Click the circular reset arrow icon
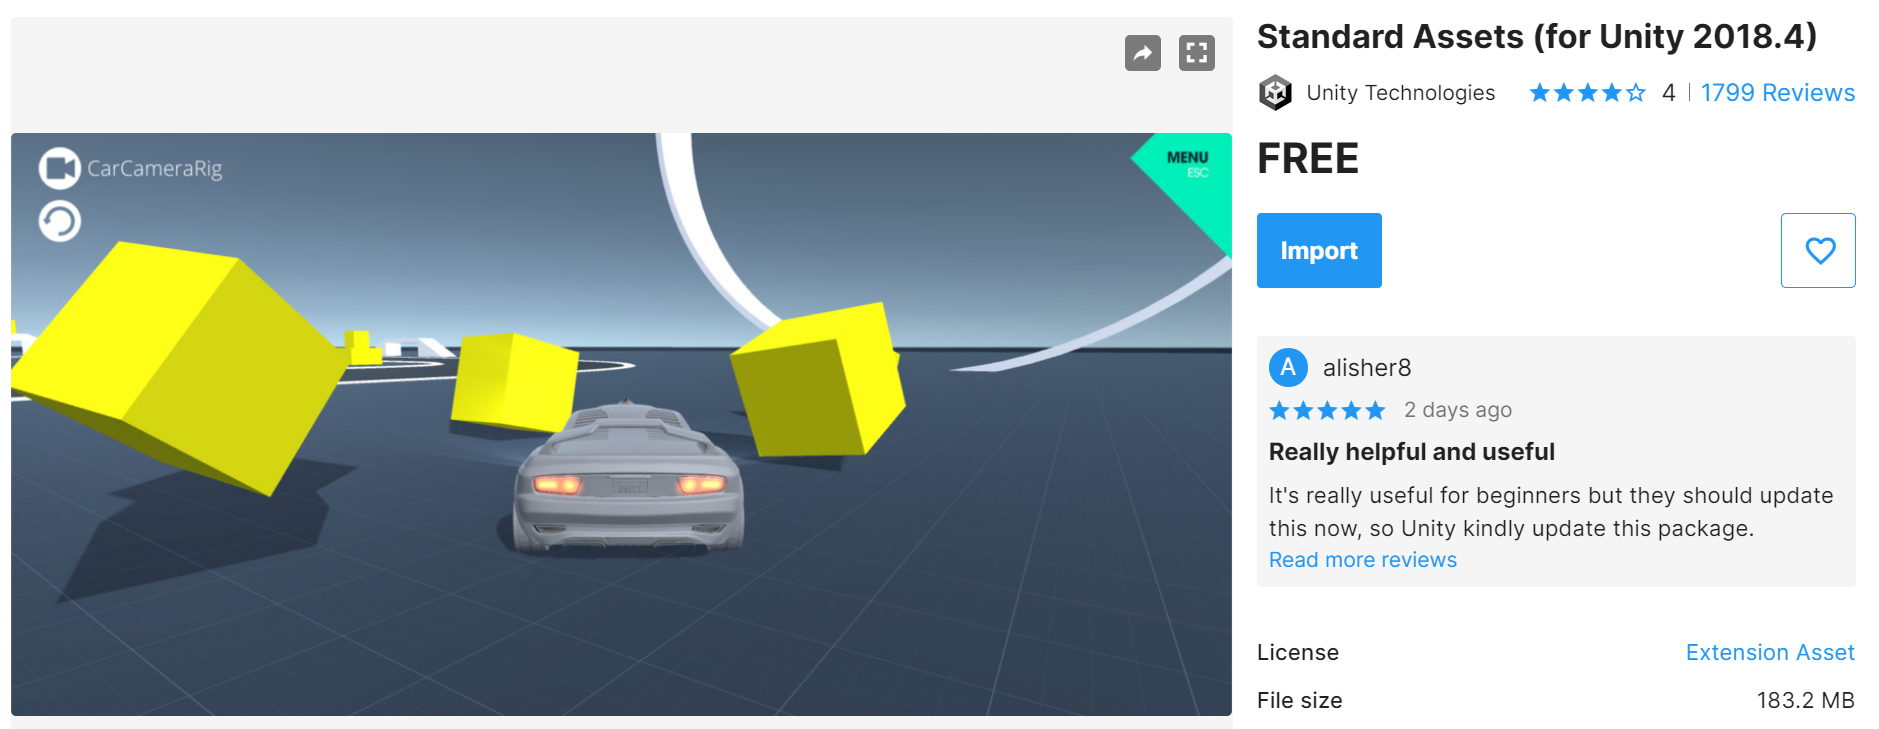 click(59, 221)
